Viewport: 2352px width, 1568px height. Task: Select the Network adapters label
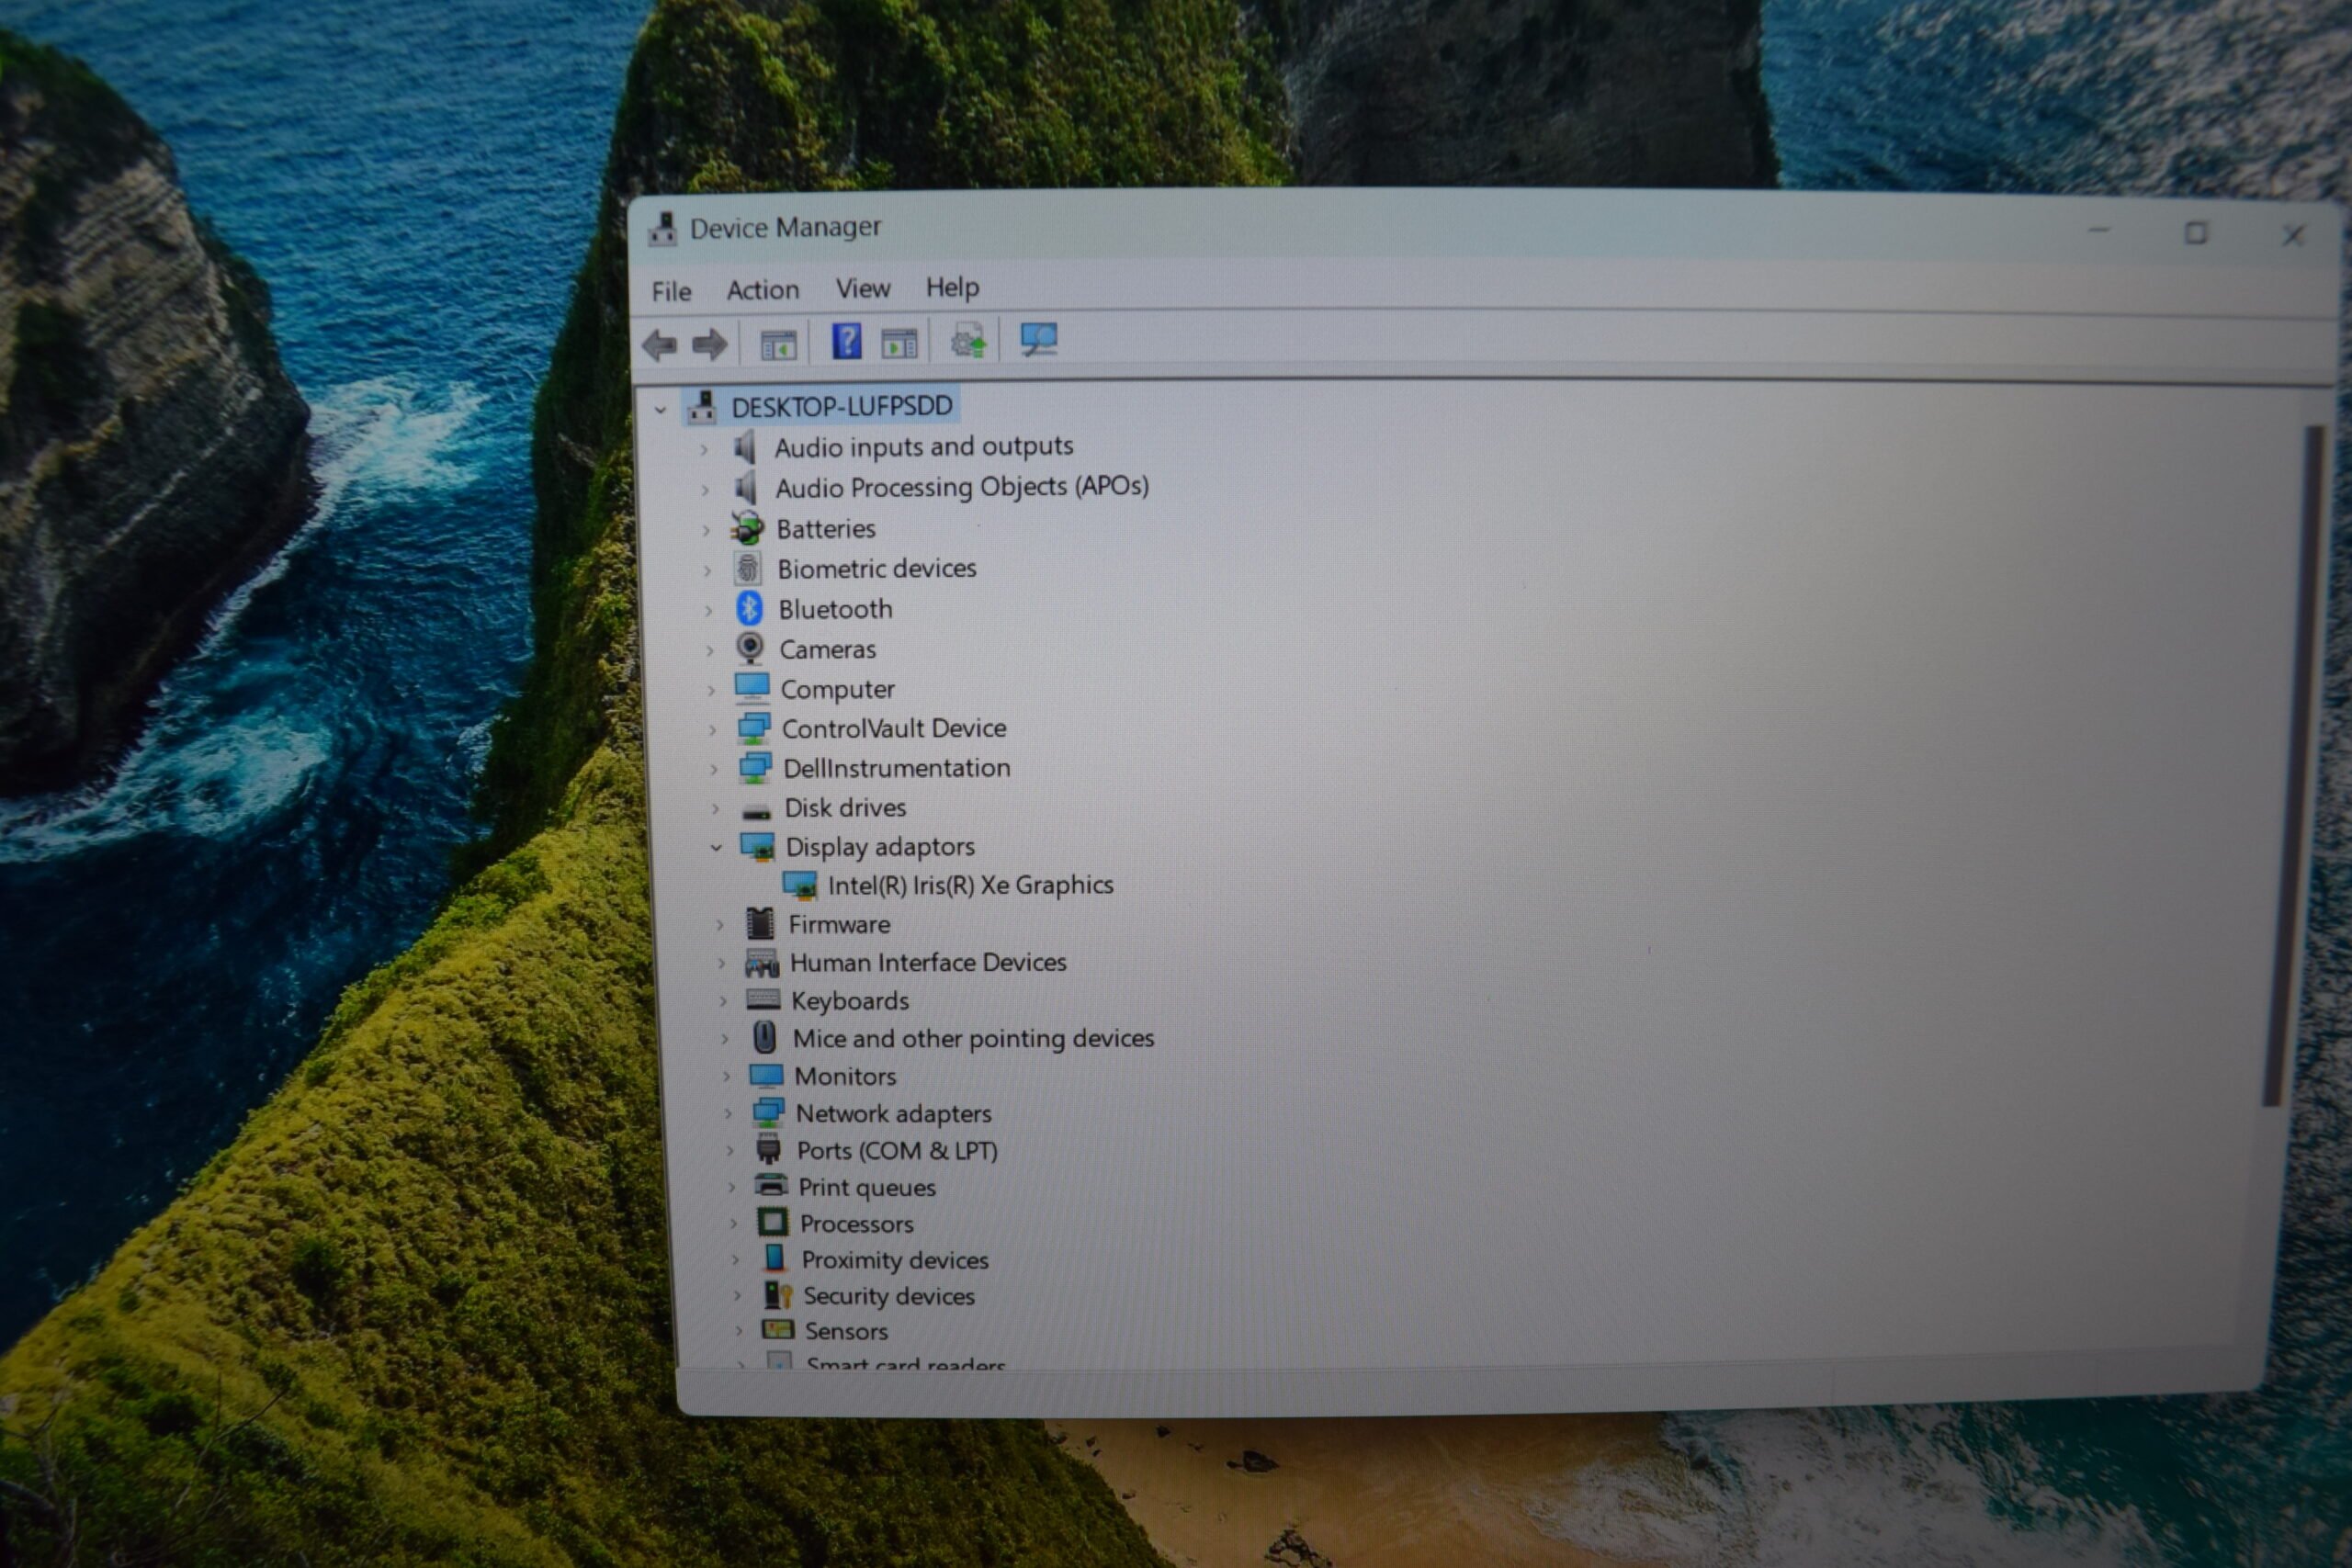[x=893, y=1113]
